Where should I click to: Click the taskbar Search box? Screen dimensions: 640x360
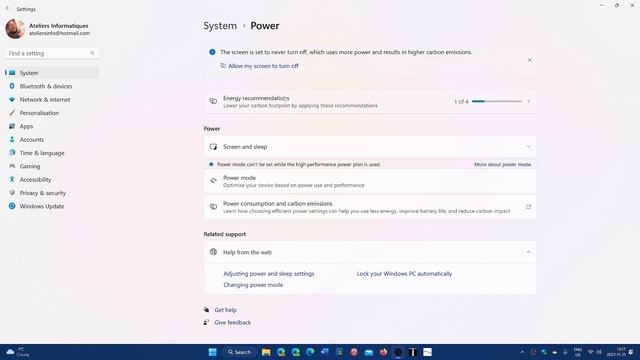click(240, 352)
